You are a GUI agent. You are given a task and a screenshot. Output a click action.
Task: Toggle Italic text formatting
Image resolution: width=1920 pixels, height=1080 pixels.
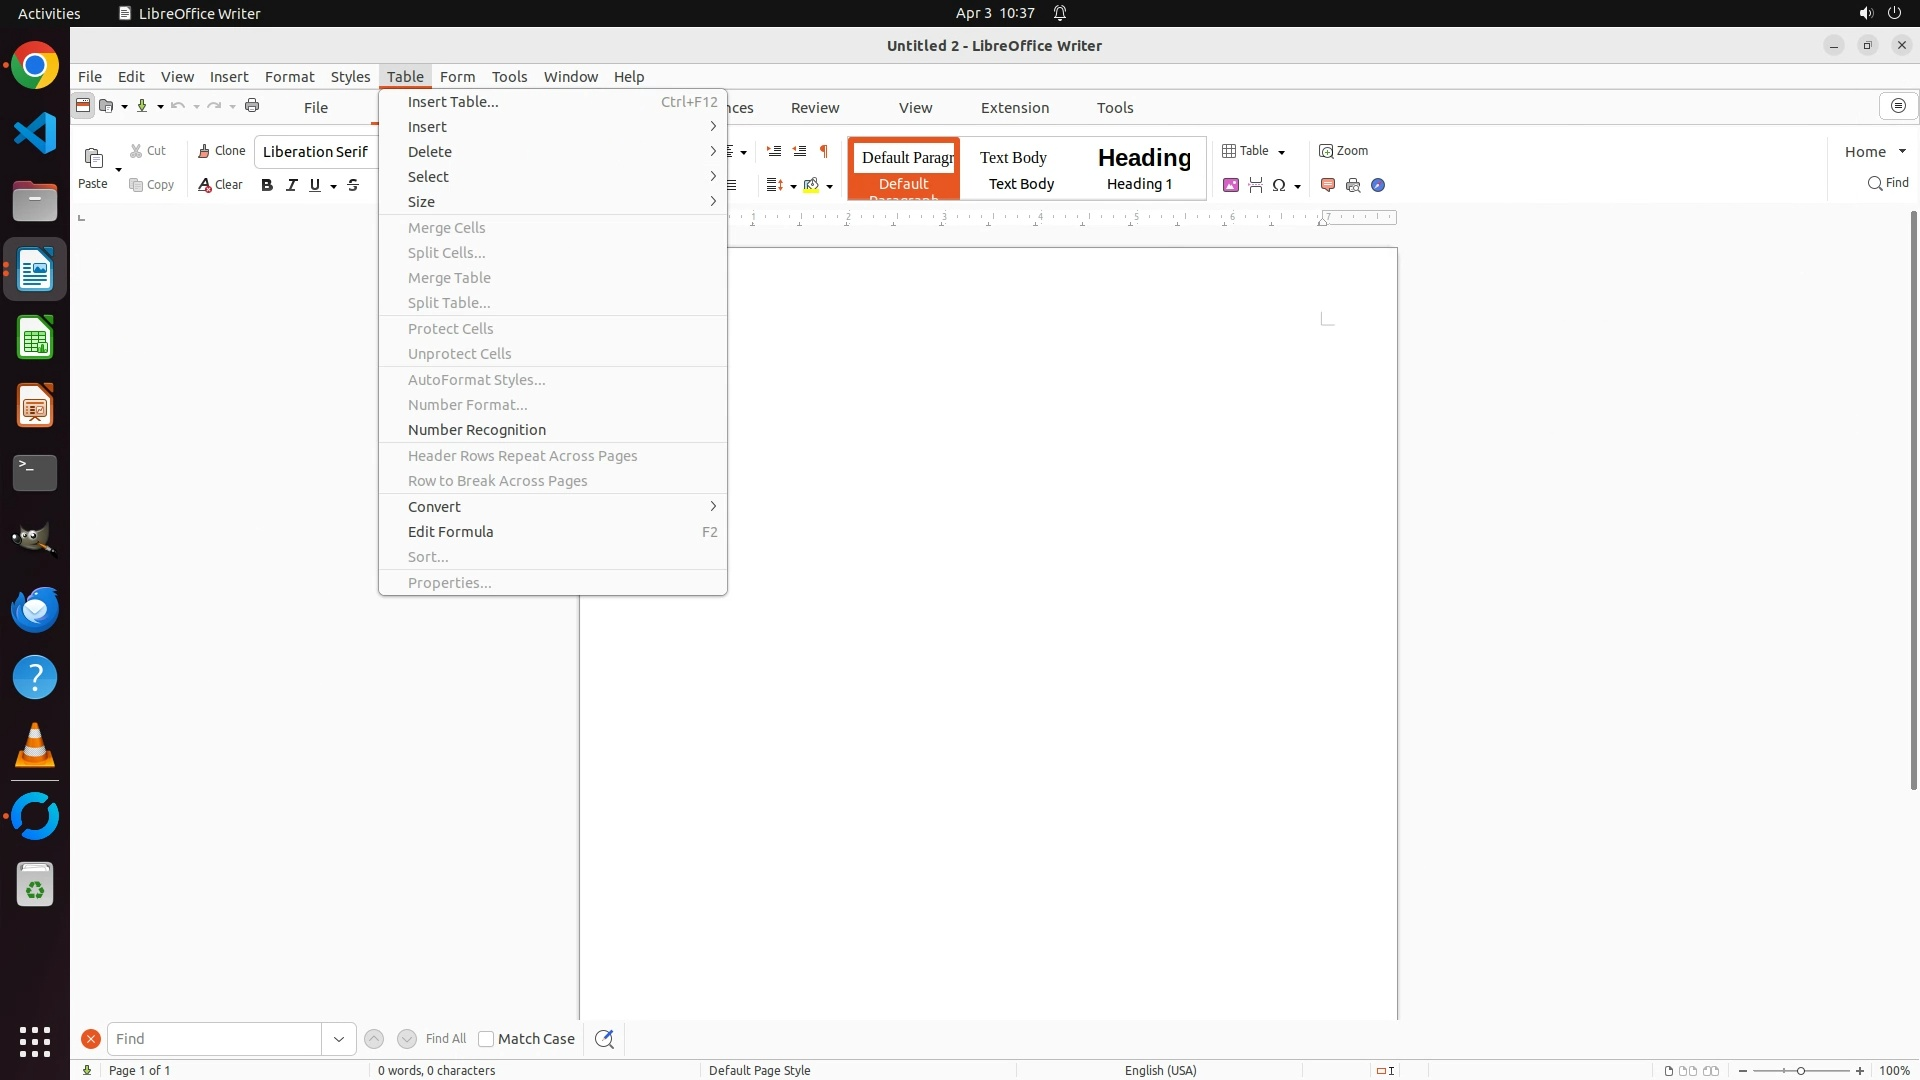(292, 185)
